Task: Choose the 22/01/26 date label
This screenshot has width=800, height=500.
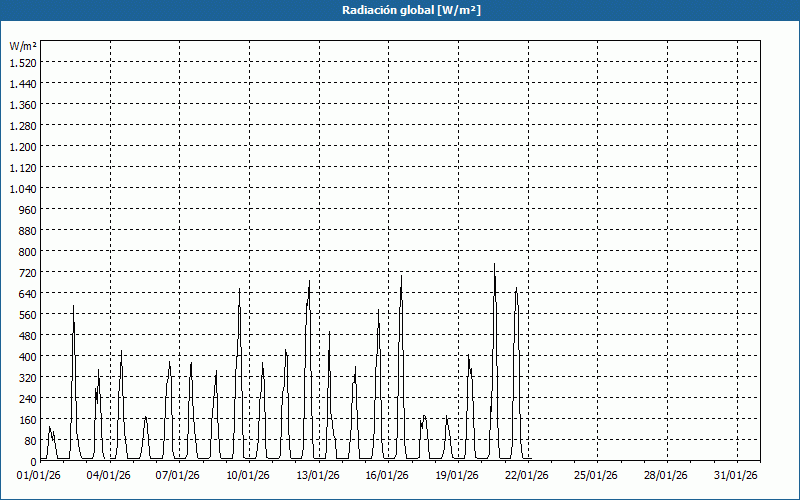Action: pos(528,475)
